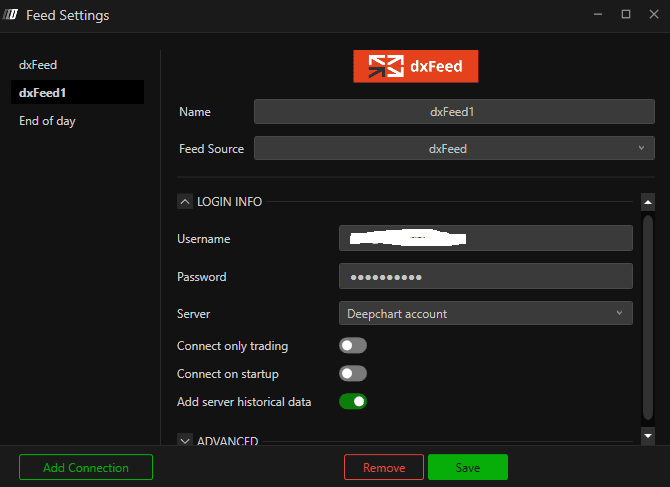The height and width of the screenshot is (487, 670).
Task: Click the Server label
Action: tap(194, 314)
